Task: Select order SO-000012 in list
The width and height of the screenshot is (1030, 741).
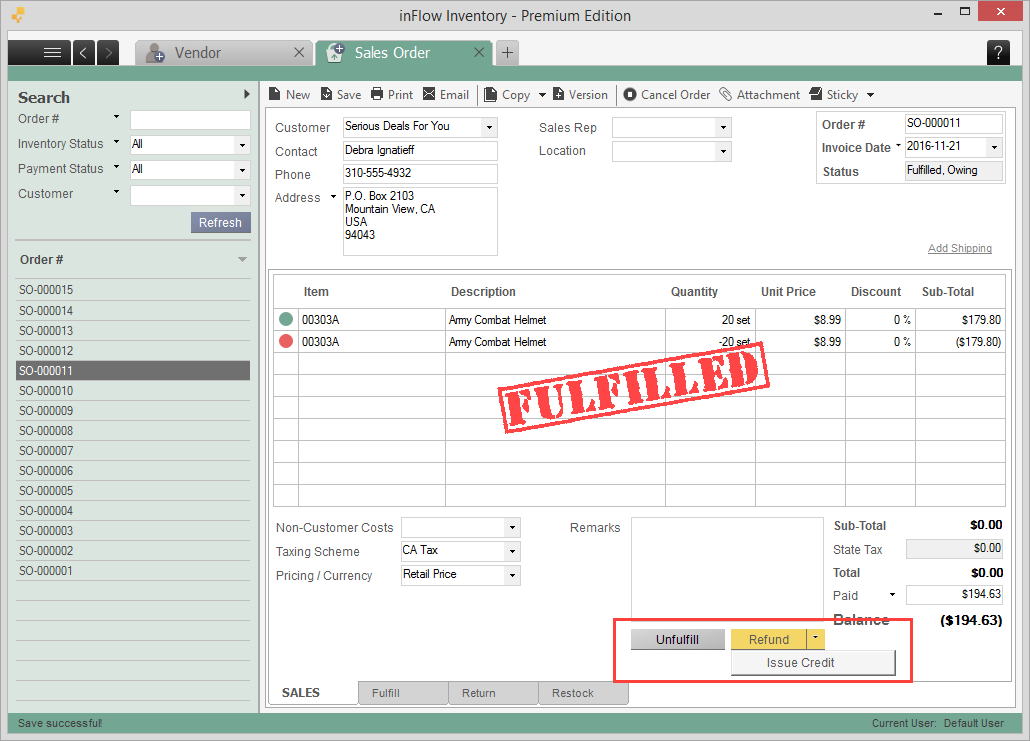Action: (x=133, y=350)
